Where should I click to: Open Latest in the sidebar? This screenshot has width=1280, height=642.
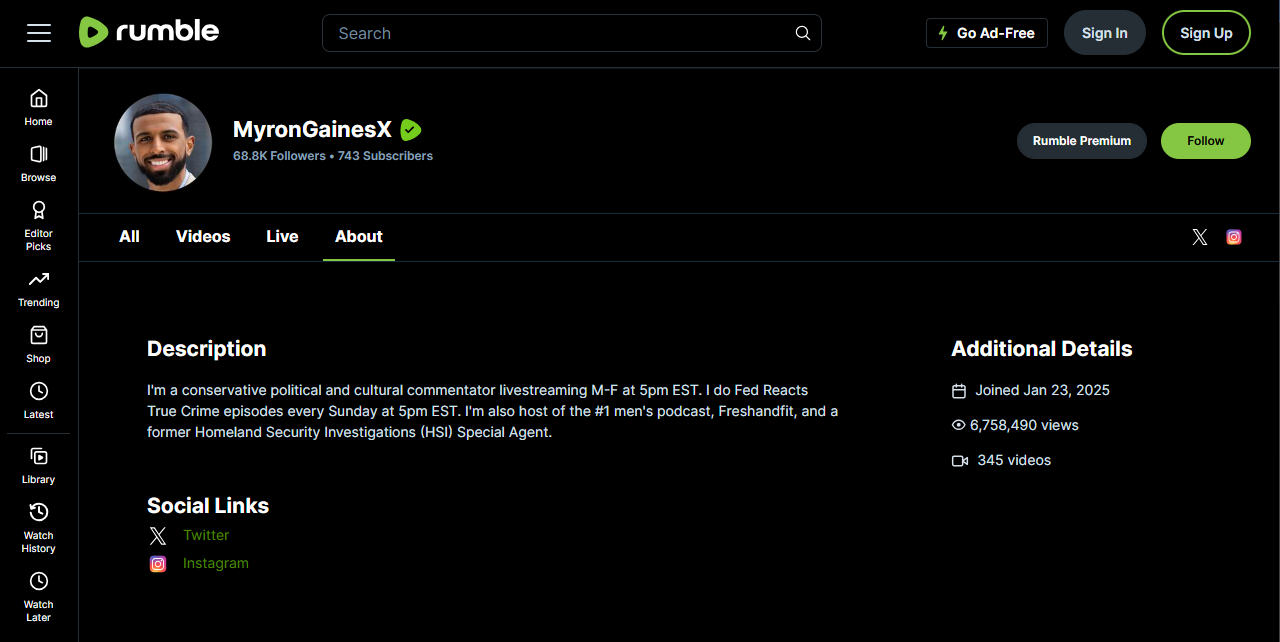[x=38, y=400]
